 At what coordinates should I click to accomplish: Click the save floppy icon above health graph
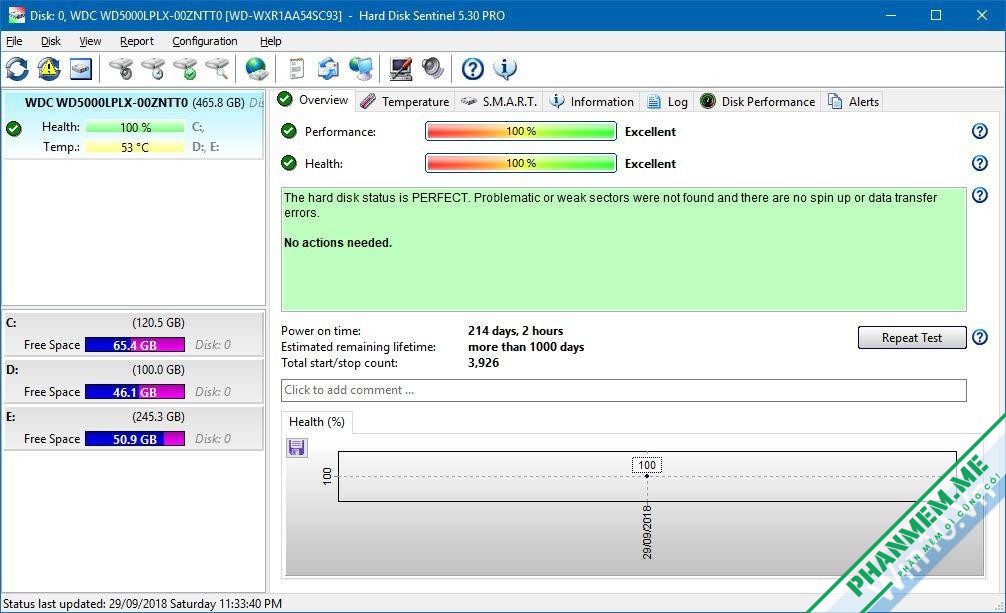click(296, 447)
